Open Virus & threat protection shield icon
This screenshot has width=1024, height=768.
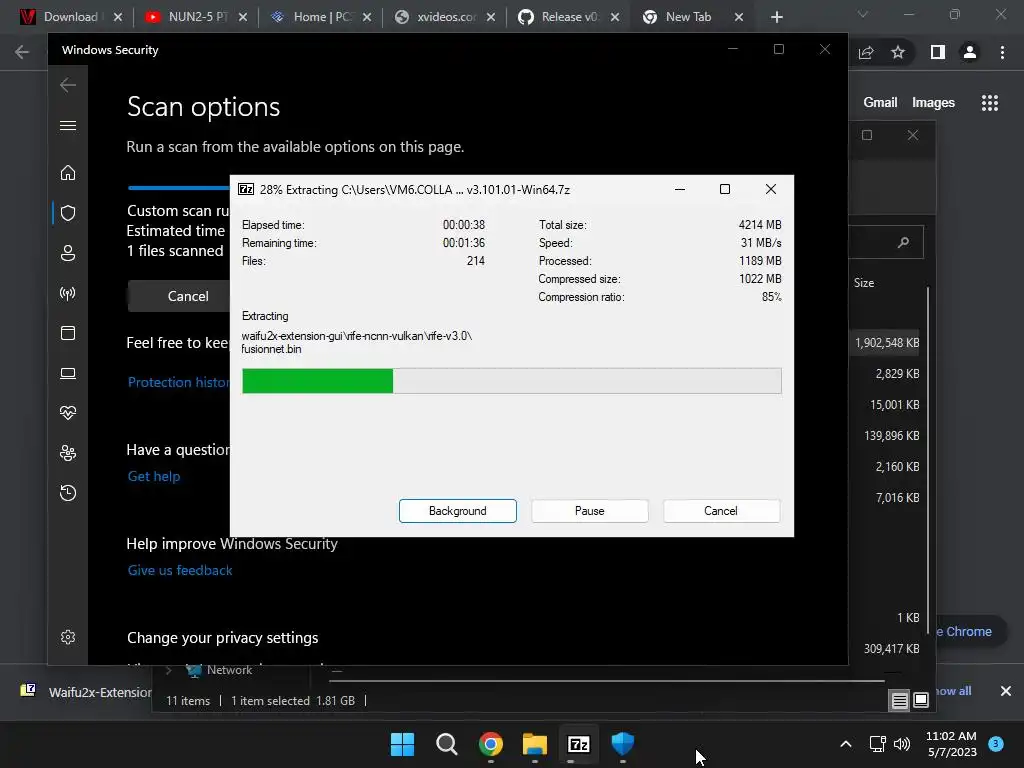(x=68, y=213)
